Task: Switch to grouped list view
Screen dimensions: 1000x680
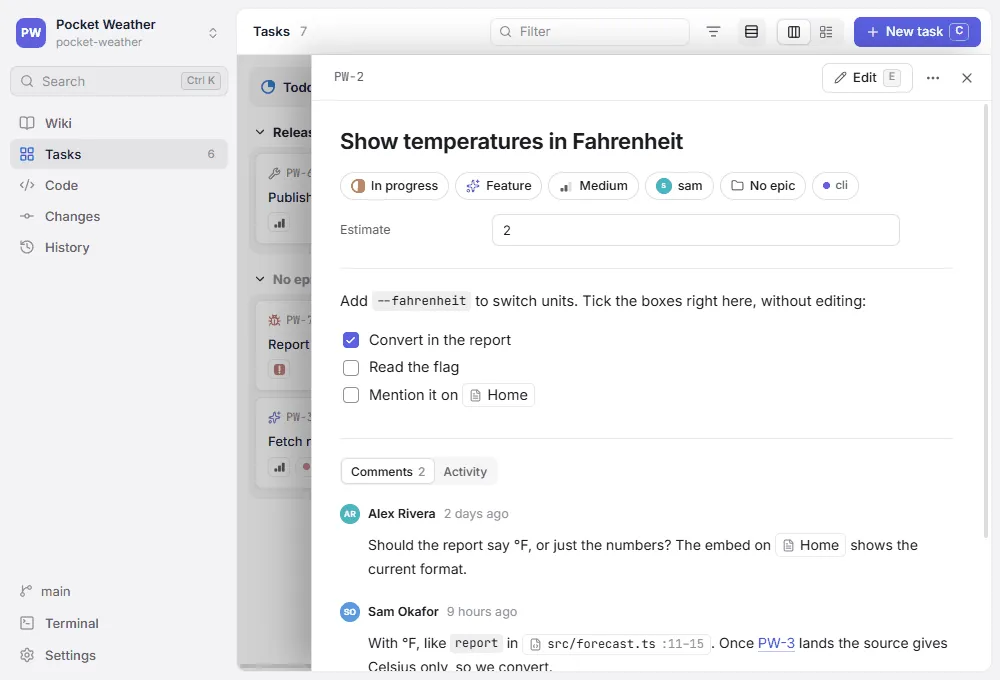Action: click(x=826, y=31)
